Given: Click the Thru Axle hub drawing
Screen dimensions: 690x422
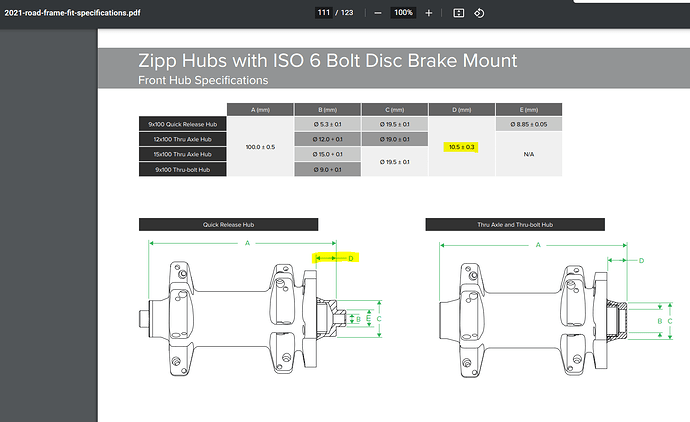Looking at the screenshot, I should pos(533,320).
